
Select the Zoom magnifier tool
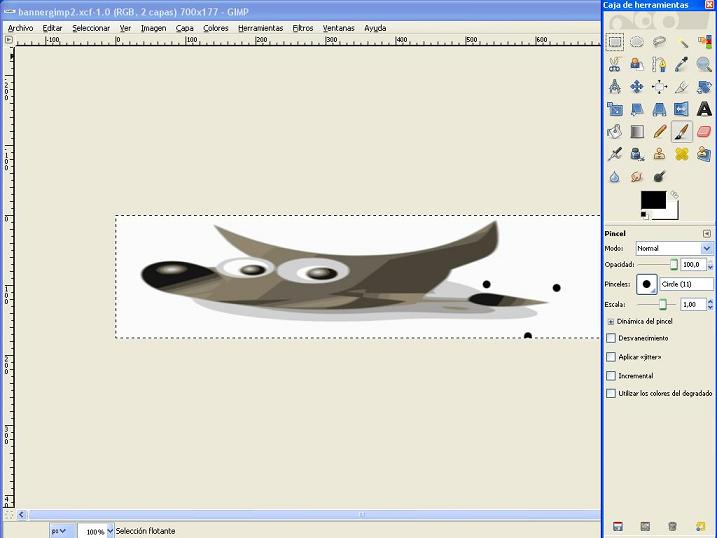click(x=704, y=64)
